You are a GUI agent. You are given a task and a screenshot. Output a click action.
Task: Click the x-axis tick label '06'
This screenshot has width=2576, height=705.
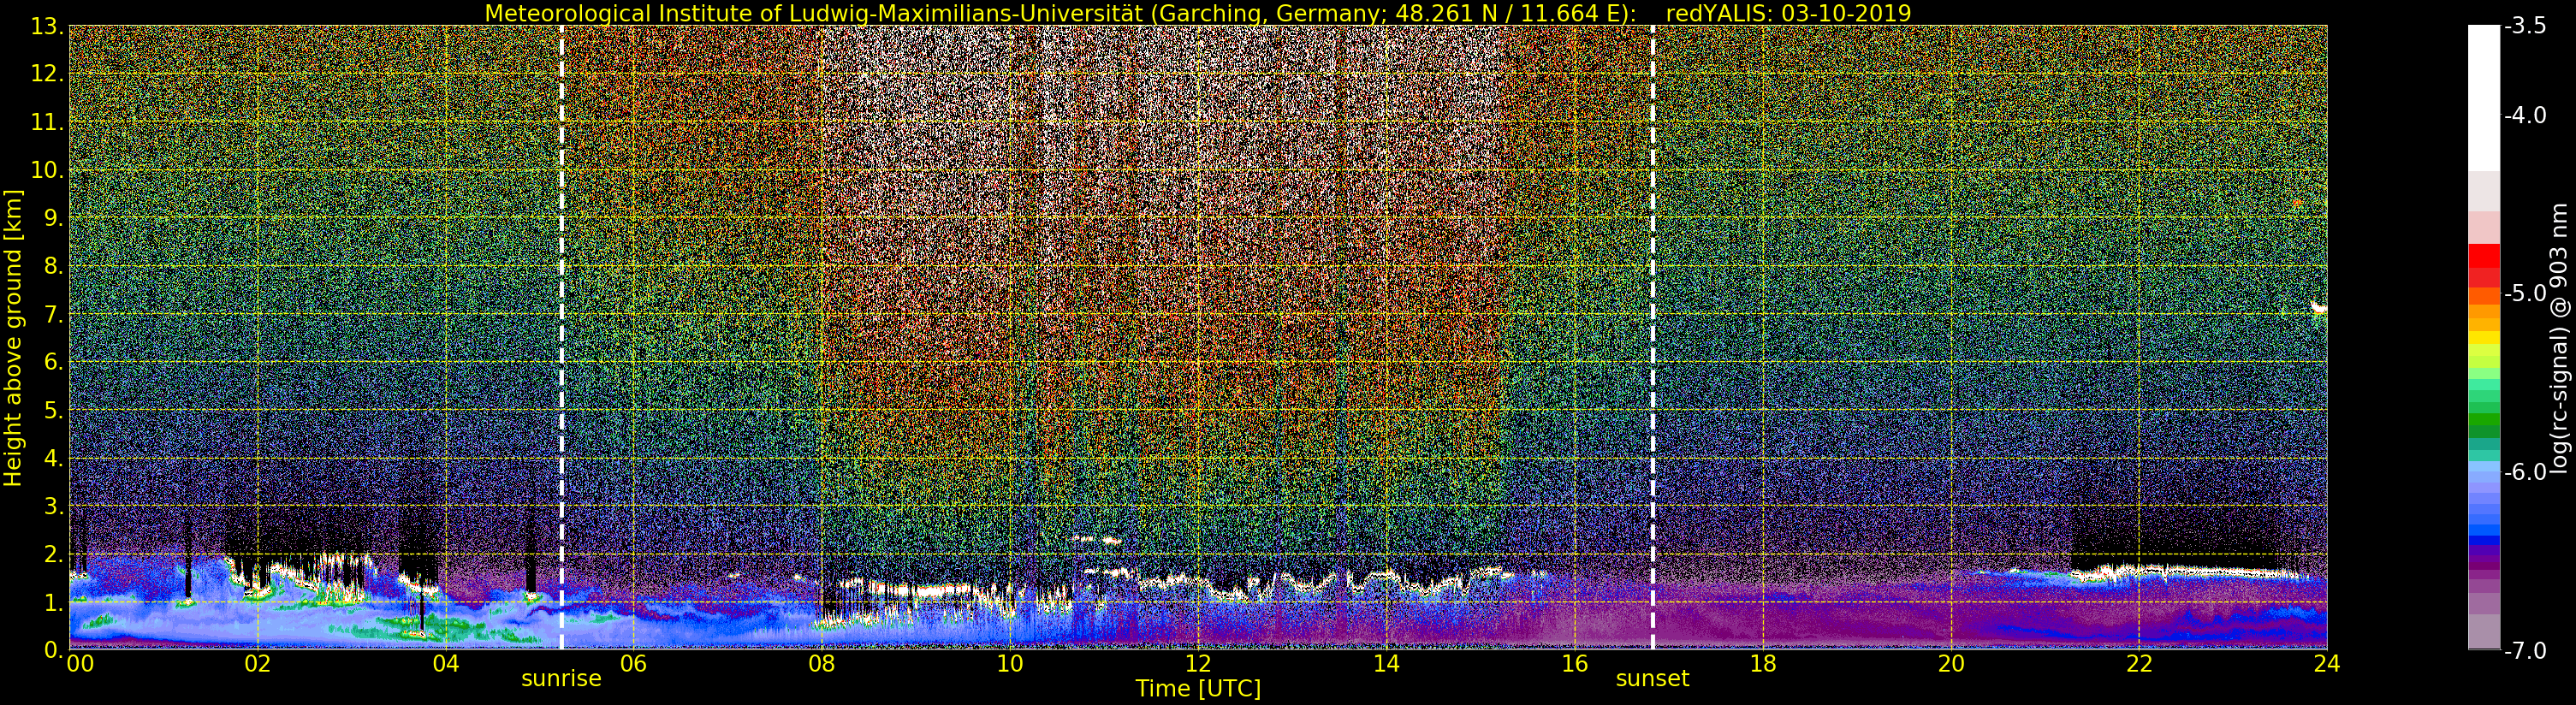click(x=633, y=663)
